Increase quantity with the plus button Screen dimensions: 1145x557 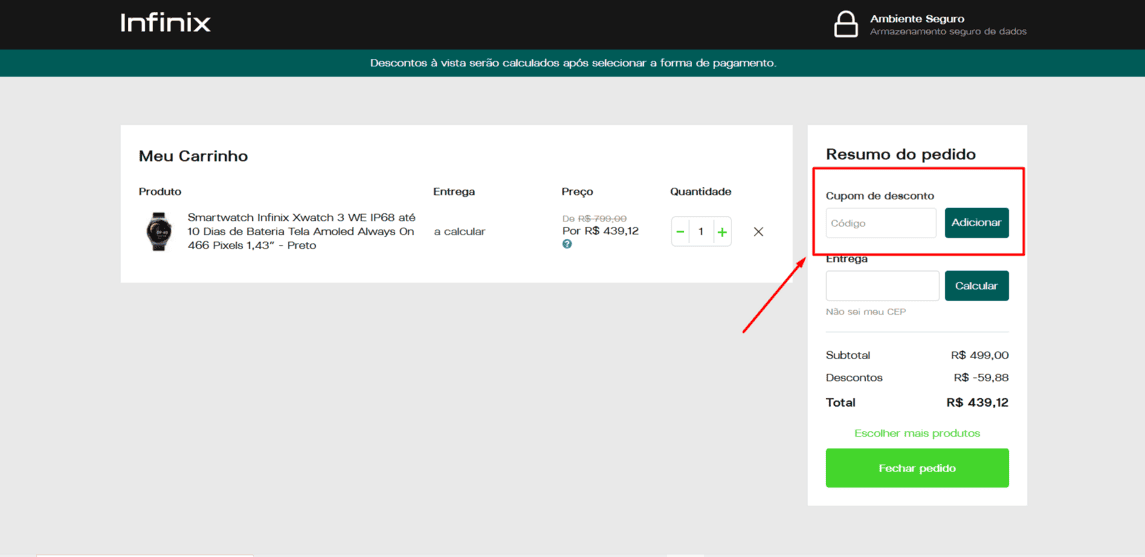point(722,231)
